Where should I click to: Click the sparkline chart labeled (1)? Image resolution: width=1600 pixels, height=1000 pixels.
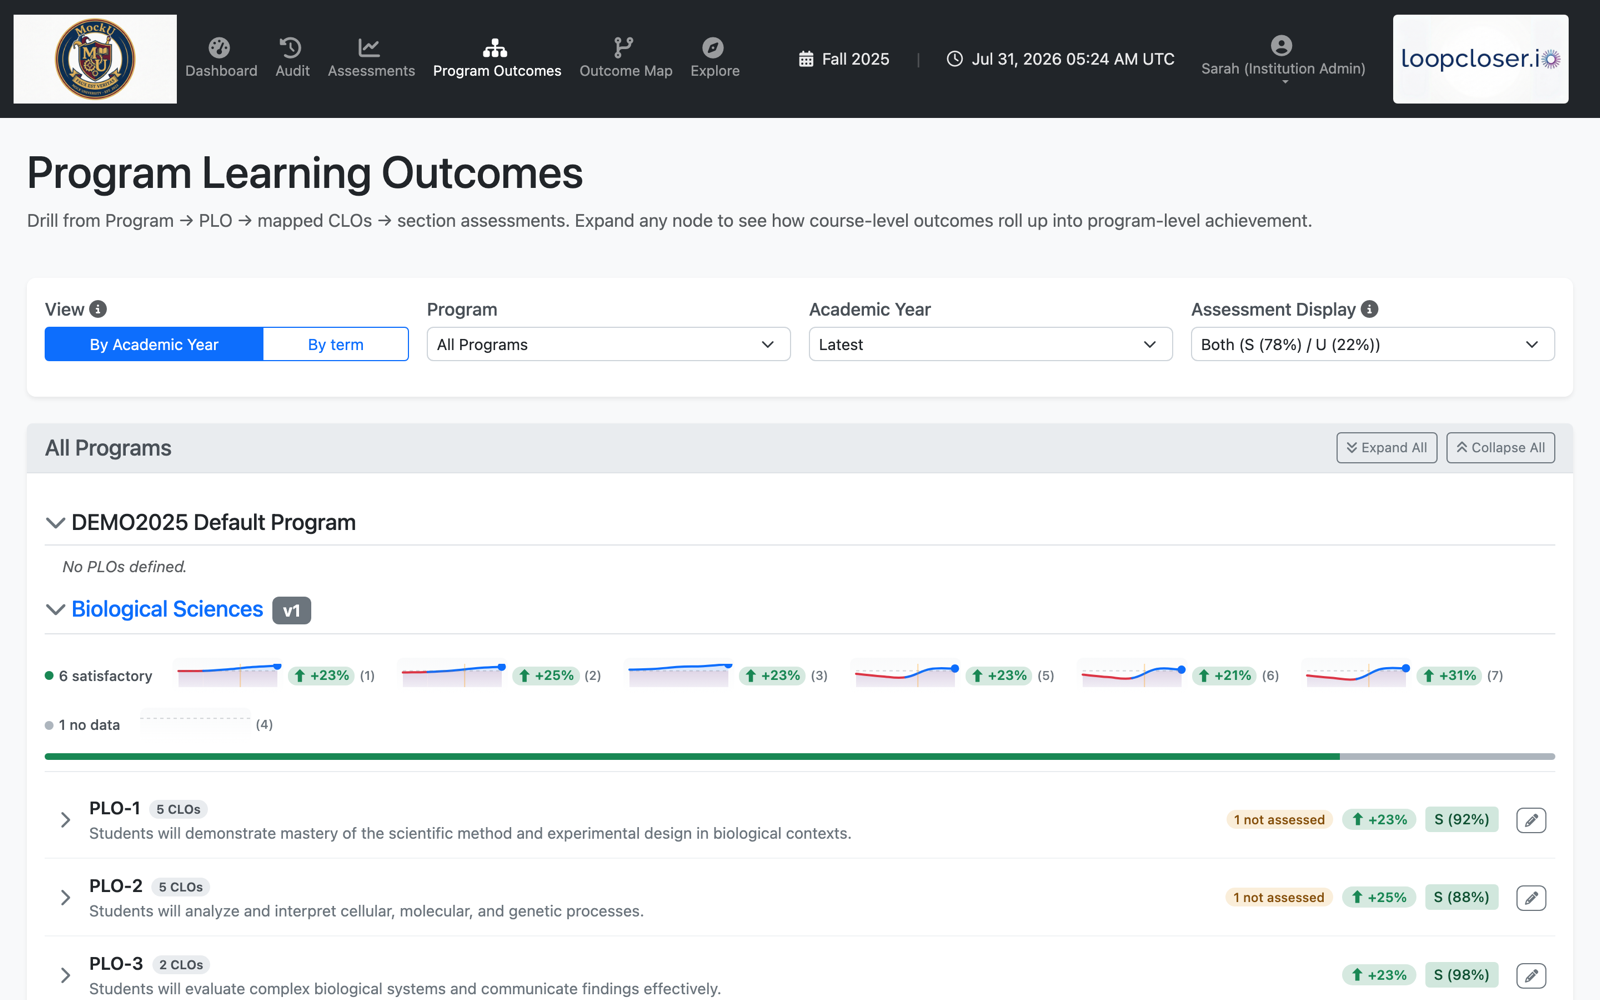tap(229, 675)
